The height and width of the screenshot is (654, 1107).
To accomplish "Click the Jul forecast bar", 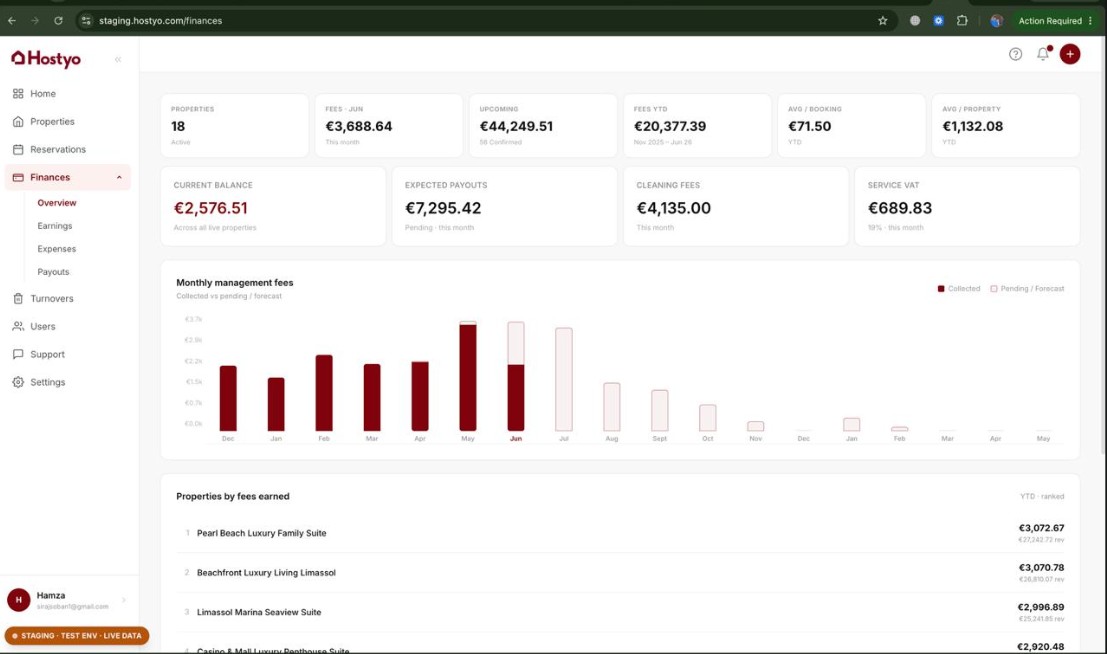I will click(563, 379).
